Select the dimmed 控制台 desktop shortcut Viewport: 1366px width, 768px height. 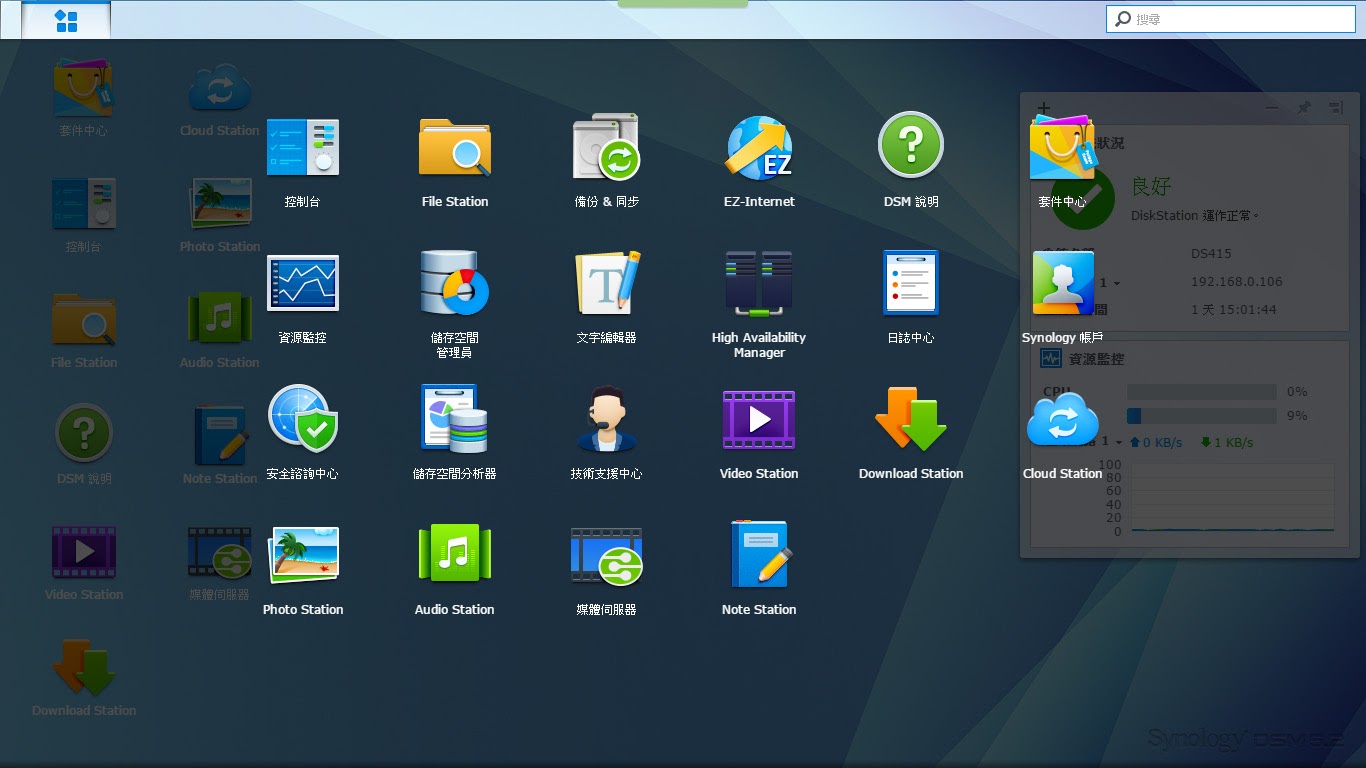coord(84,214)
